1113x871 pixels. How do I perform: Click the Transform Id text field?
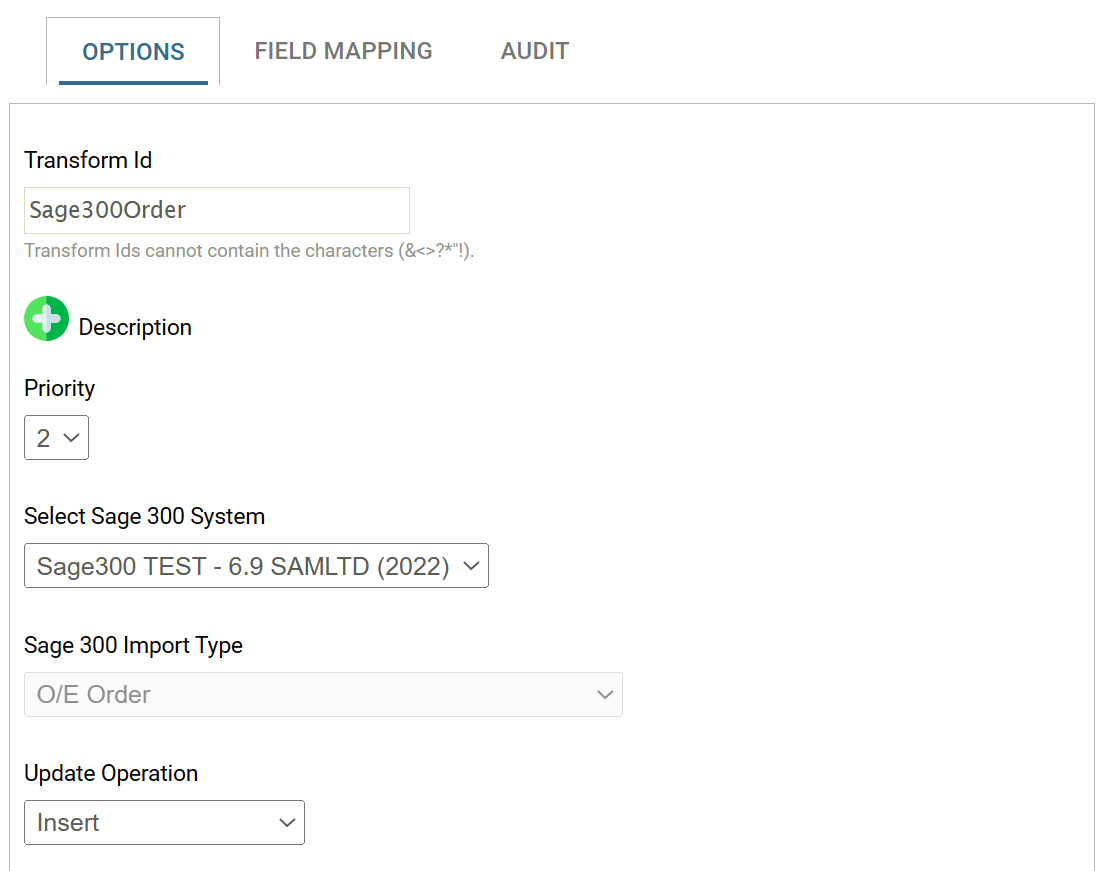click(x=216, y=210)
